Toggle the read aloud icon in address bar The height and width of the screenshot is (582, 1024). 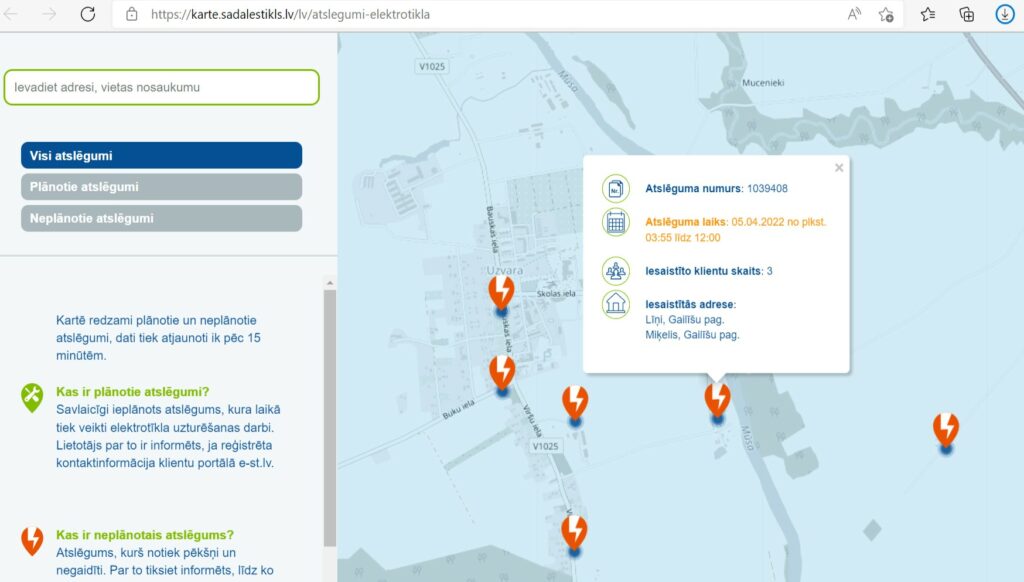854,14
